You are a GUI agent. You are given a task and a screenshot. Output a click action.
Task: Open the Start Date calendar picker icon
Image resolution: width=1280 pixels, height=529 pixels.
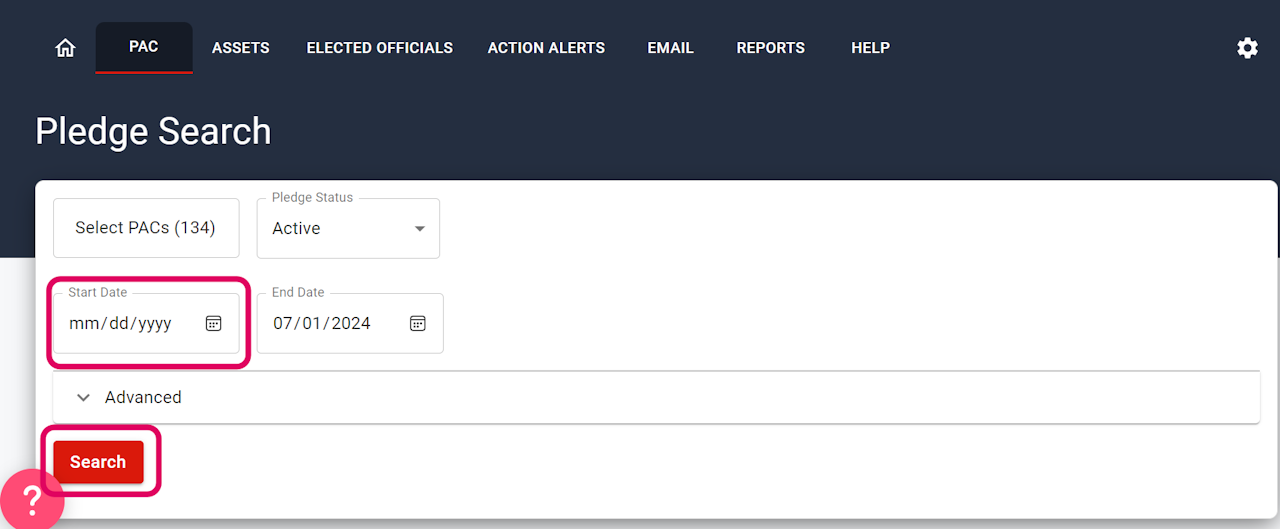coord(213,323)
